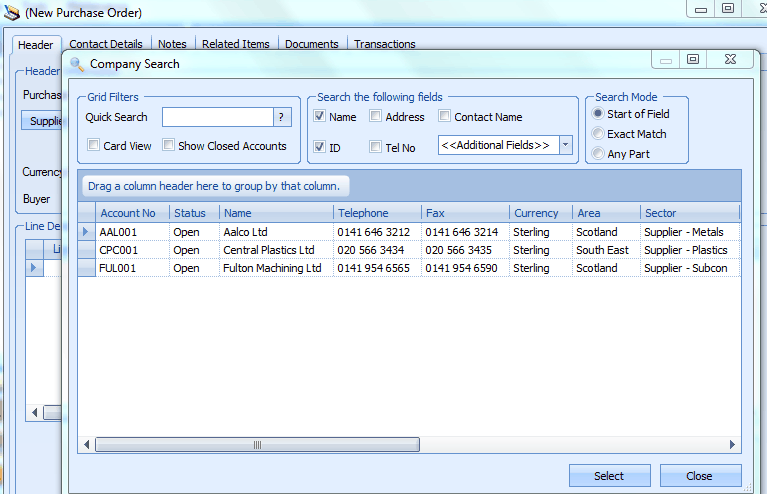This screenshot has height=494, width=767.
Task: Click the Quick Search help question-mark button
Action: [282, 117]
